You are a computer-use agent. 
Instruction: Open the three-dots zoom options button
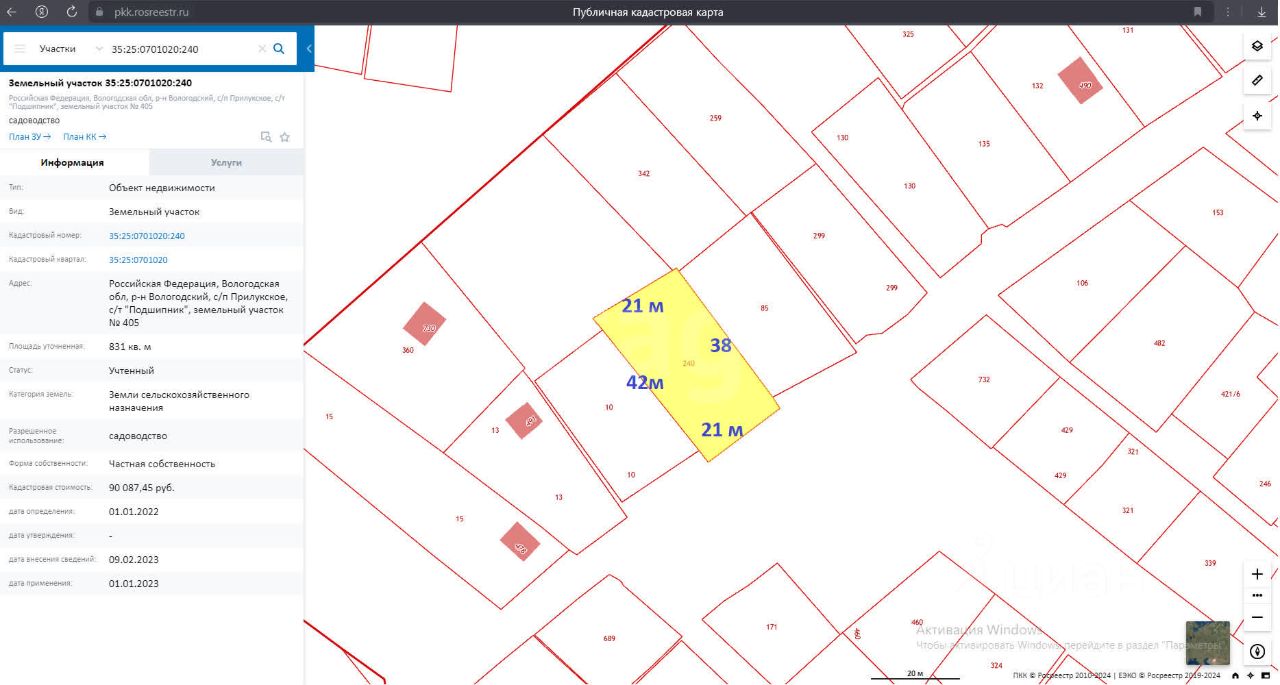tap(1257, 595)
